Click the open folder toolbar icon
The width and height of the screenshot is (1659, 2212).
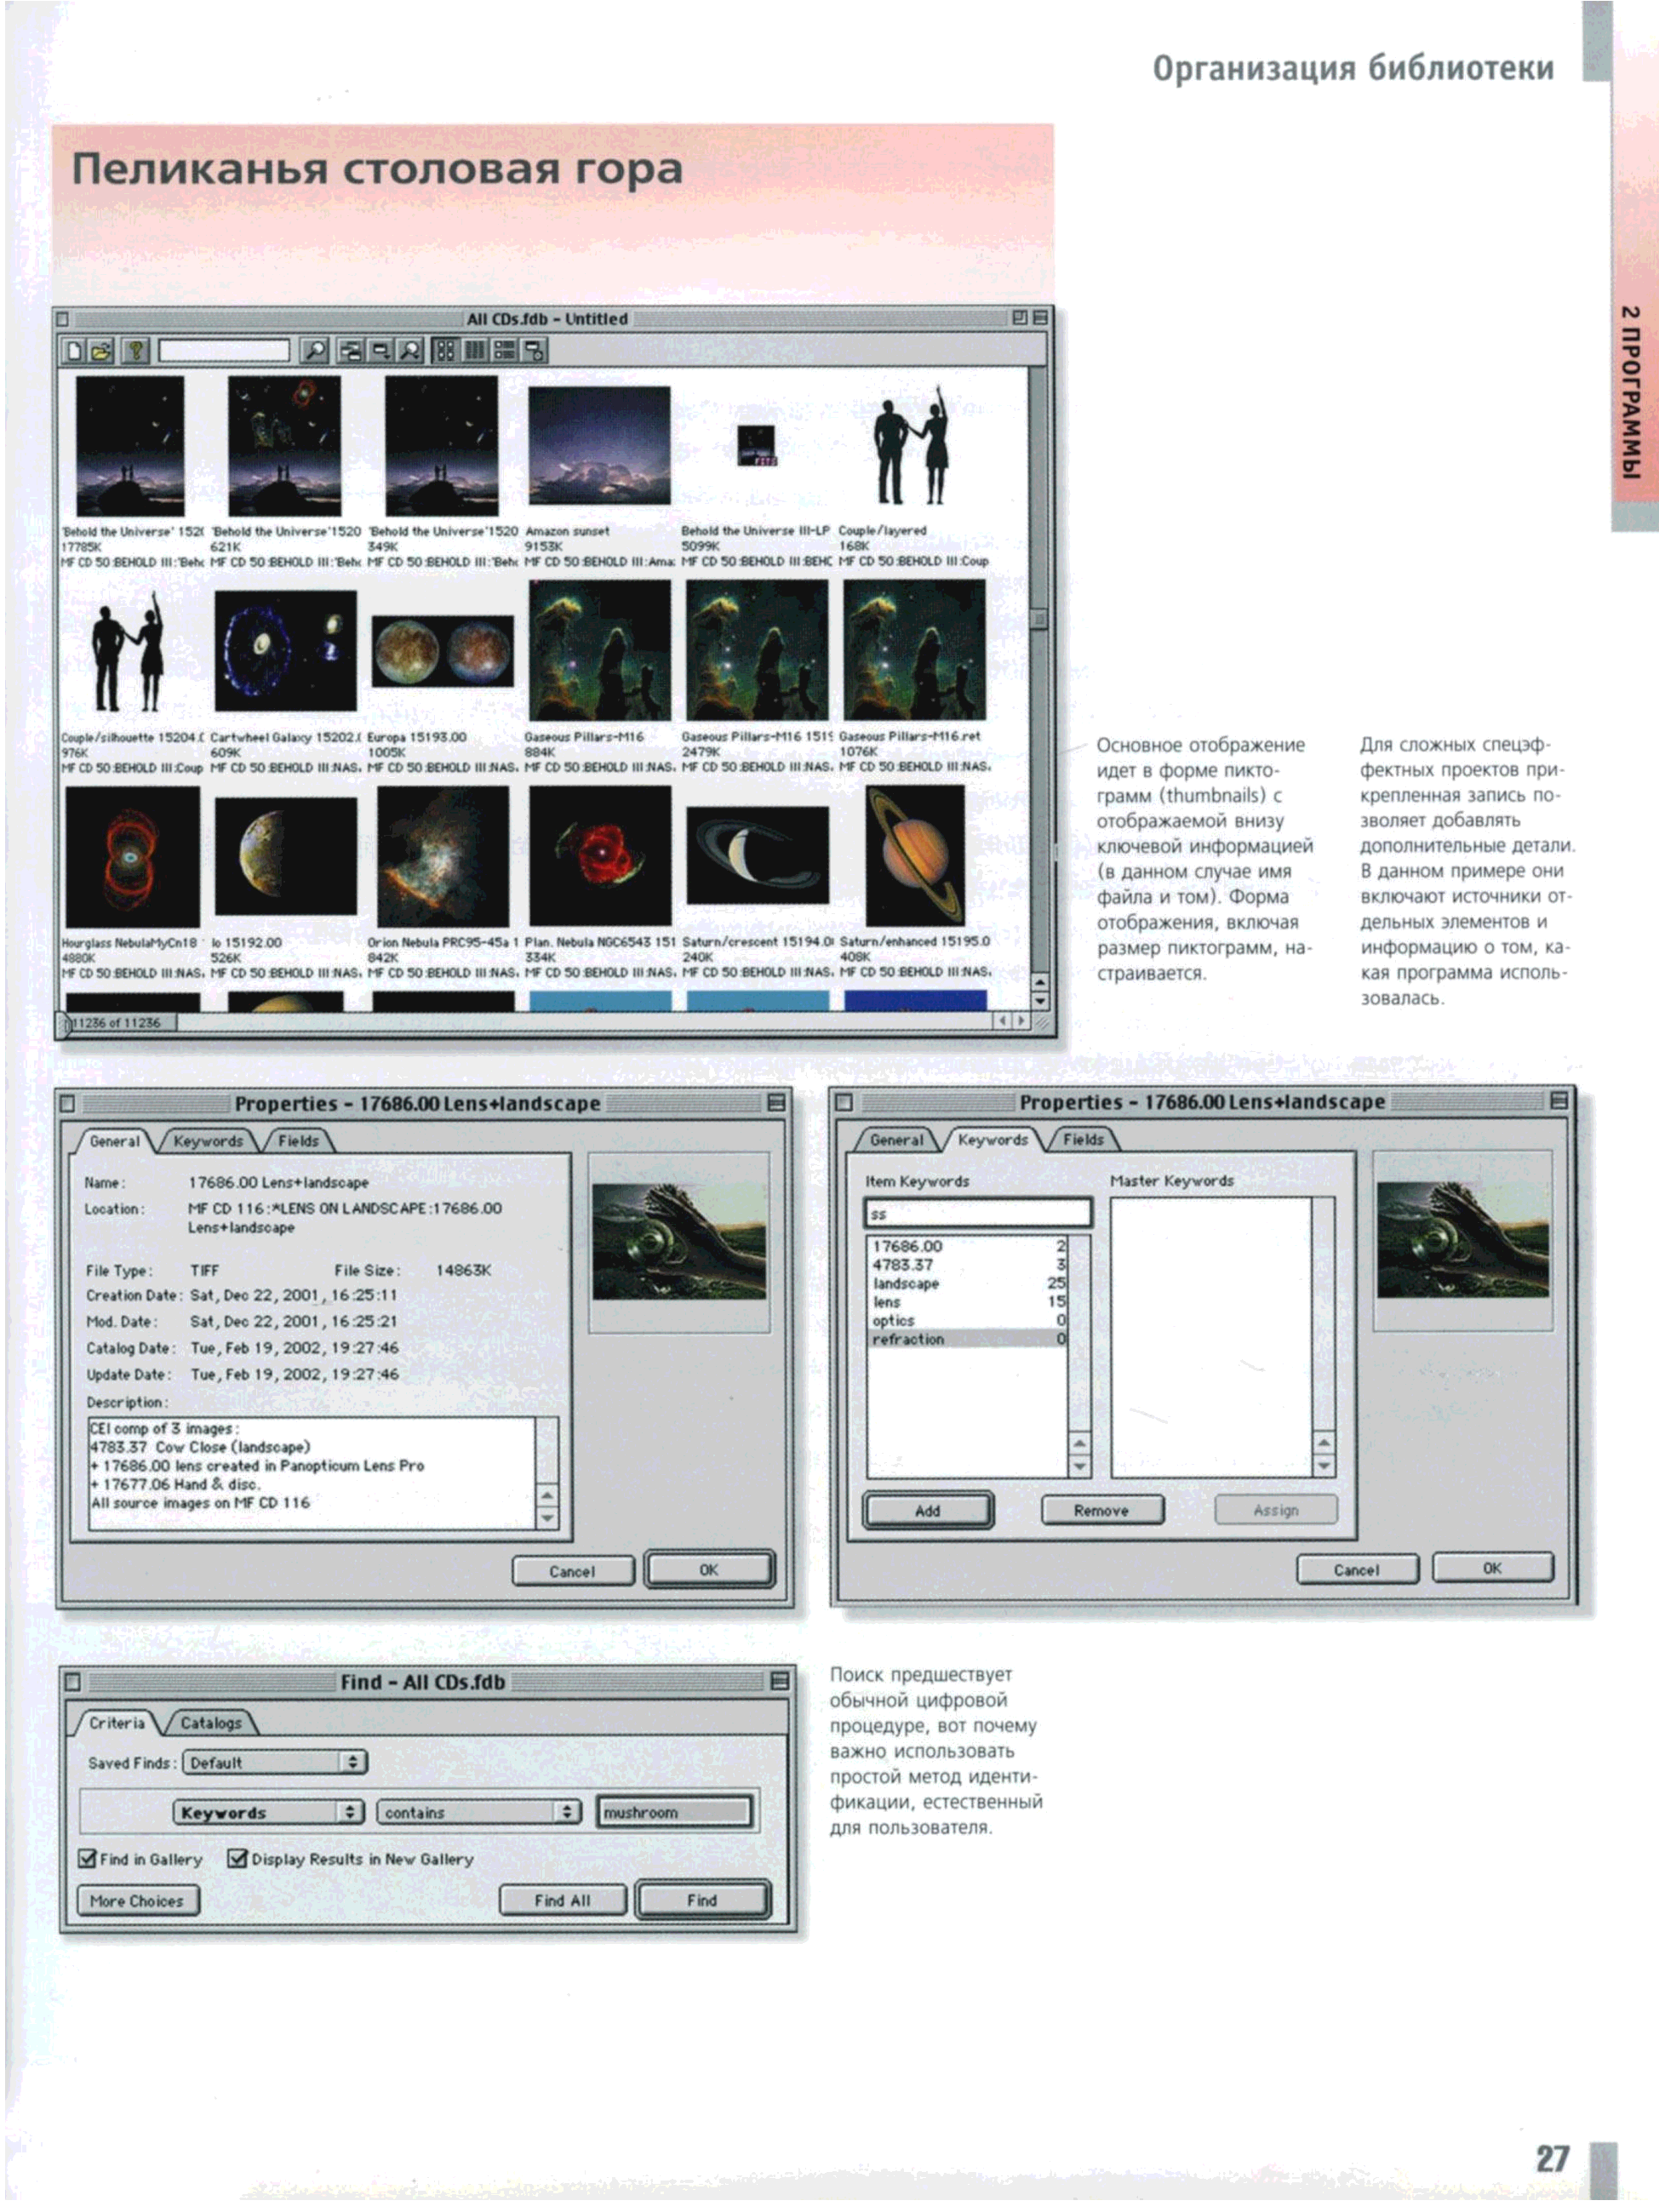[x=102, y=351]
